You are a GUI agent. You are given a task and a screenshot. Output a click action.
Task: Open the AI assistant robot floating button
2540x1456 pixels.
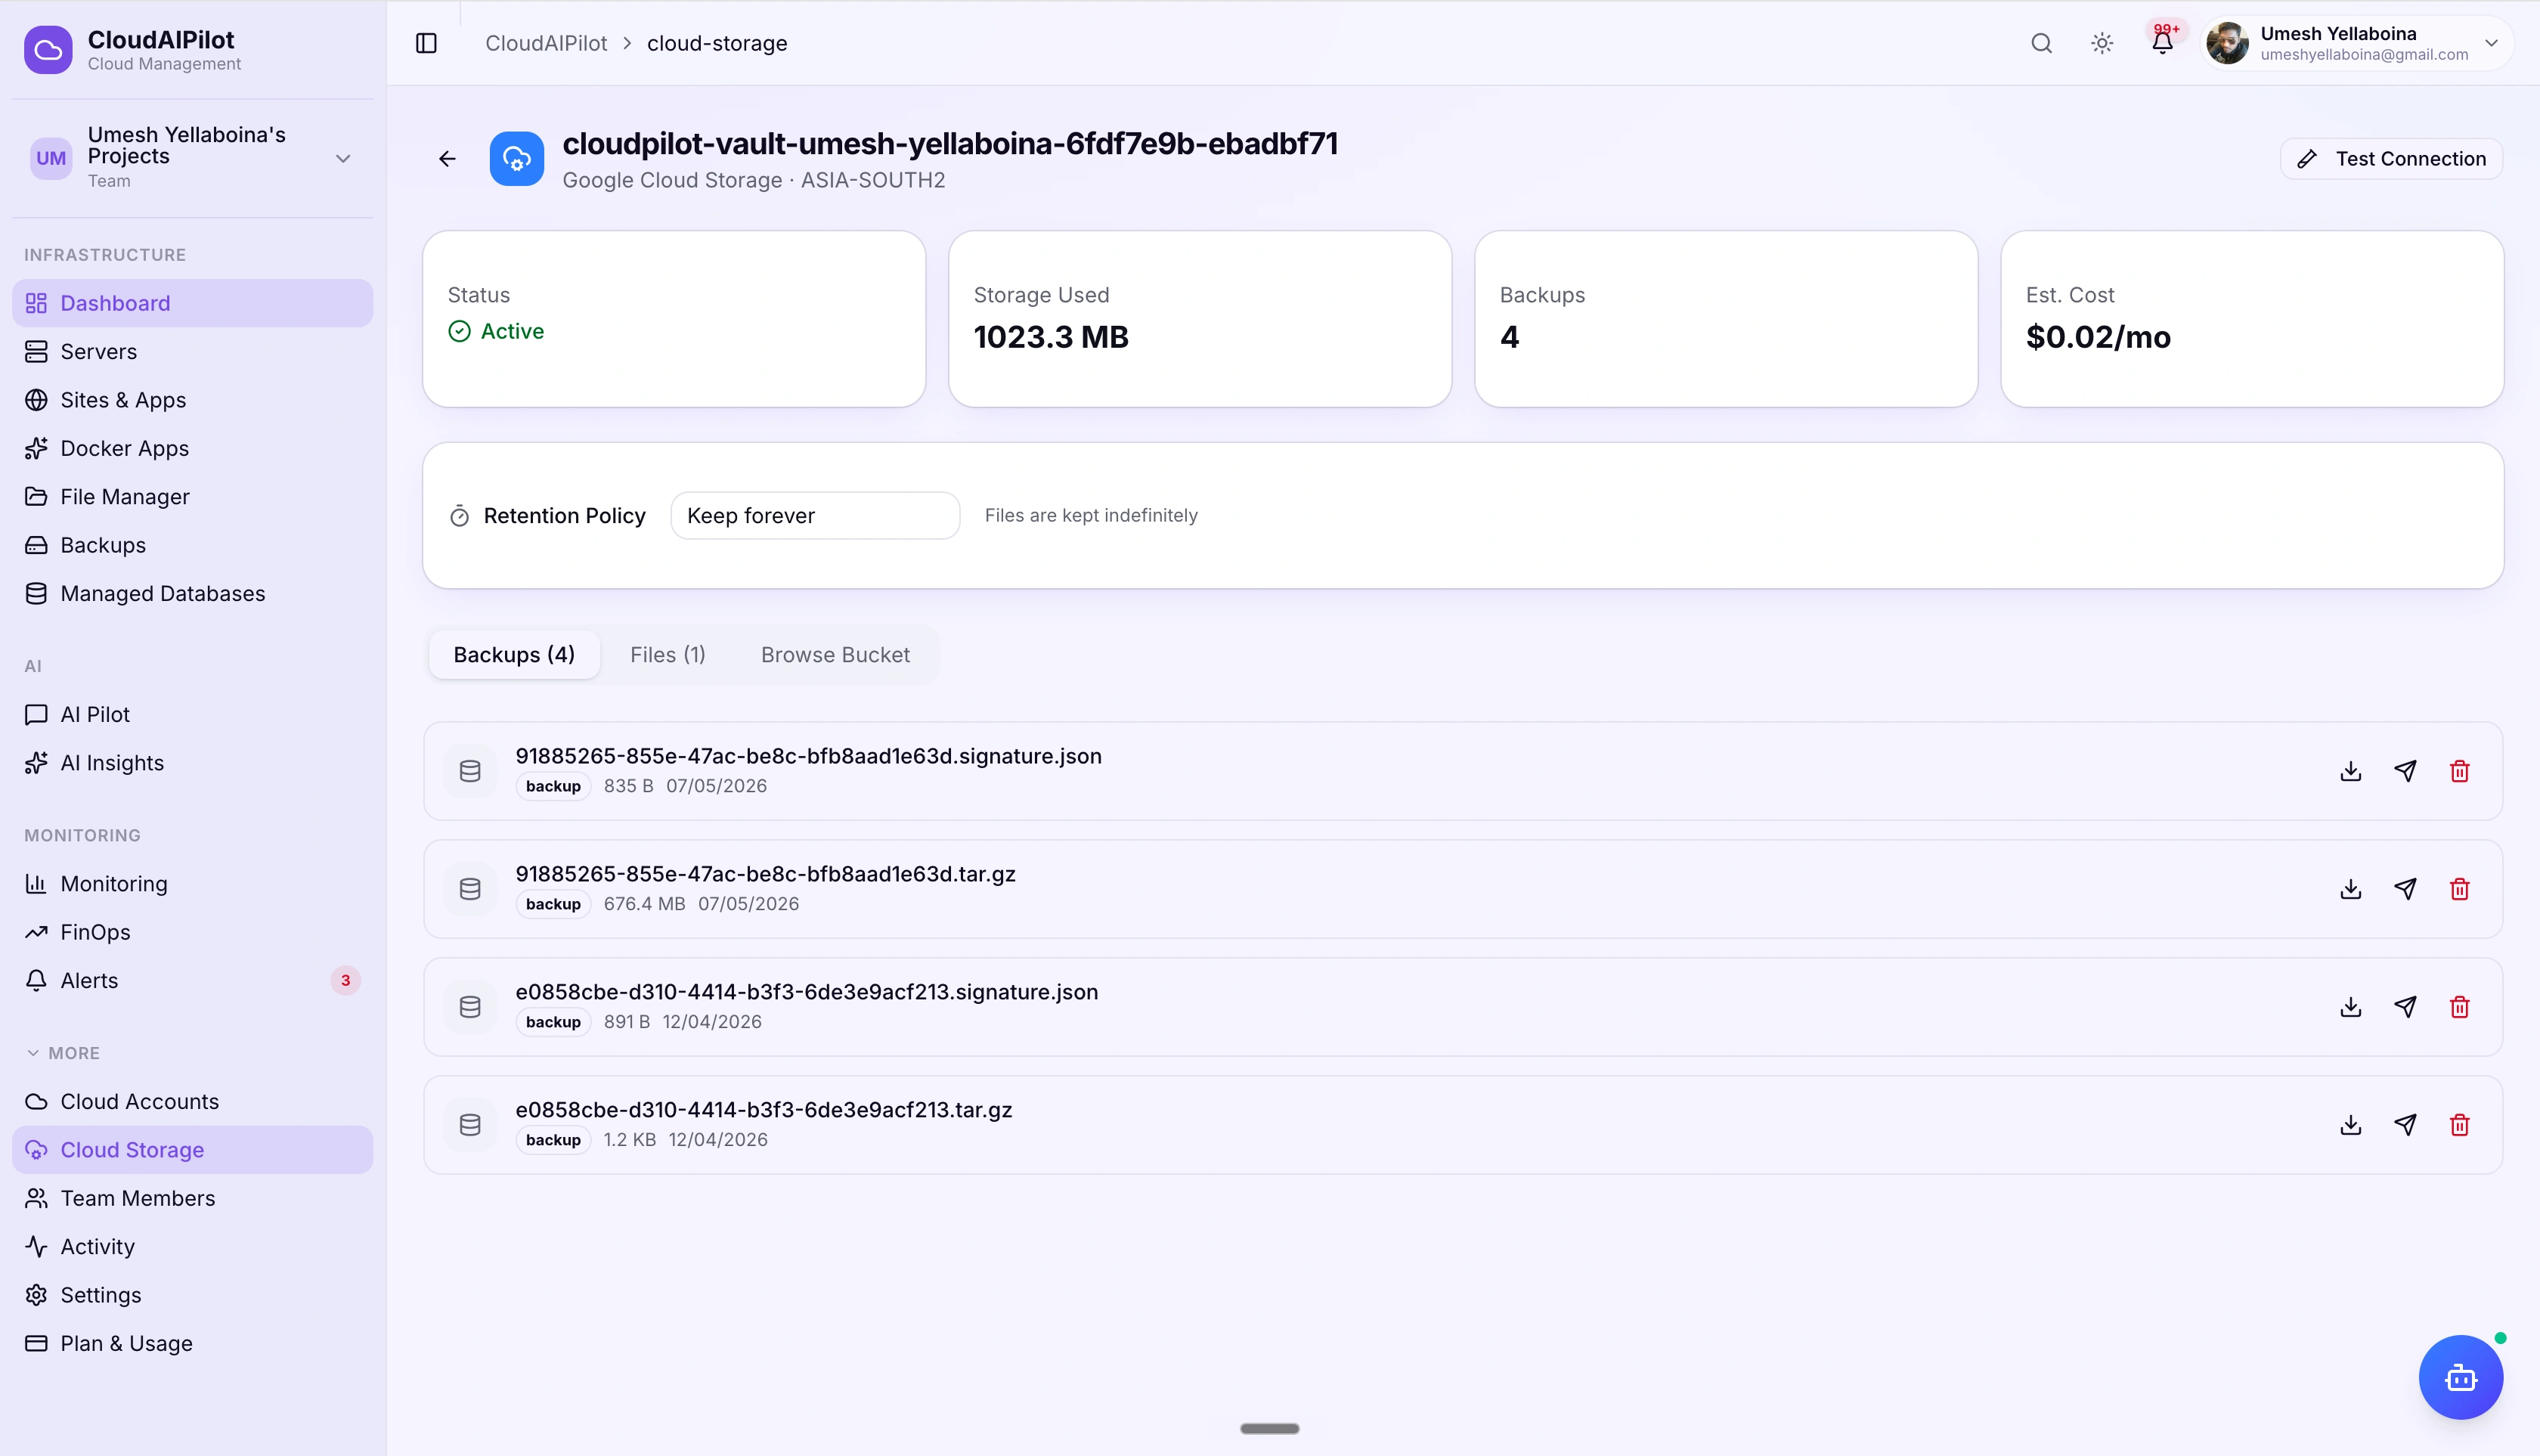click(2460, 1377)
